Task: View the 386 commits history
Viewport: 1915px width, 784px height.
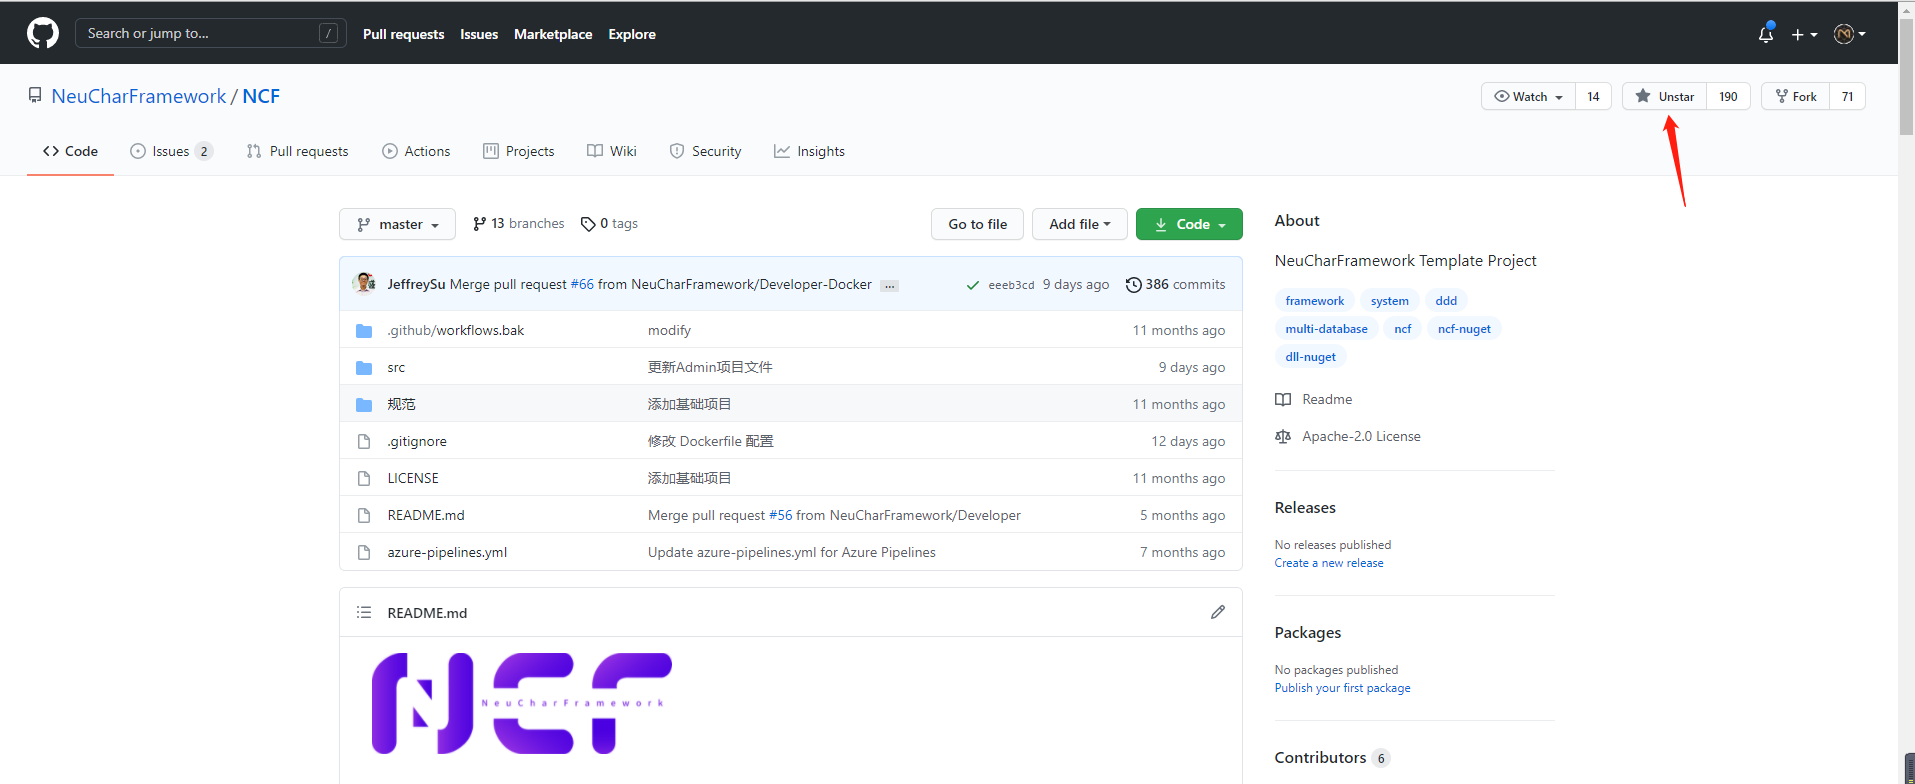Action: [x=1175, y=284]
